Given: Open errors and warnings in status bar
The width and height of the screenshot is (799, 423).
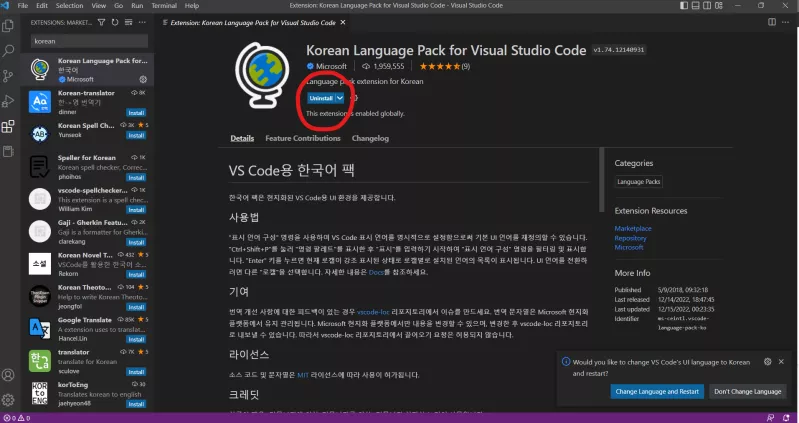Looking at the screenshot, I should click(16, 418).
